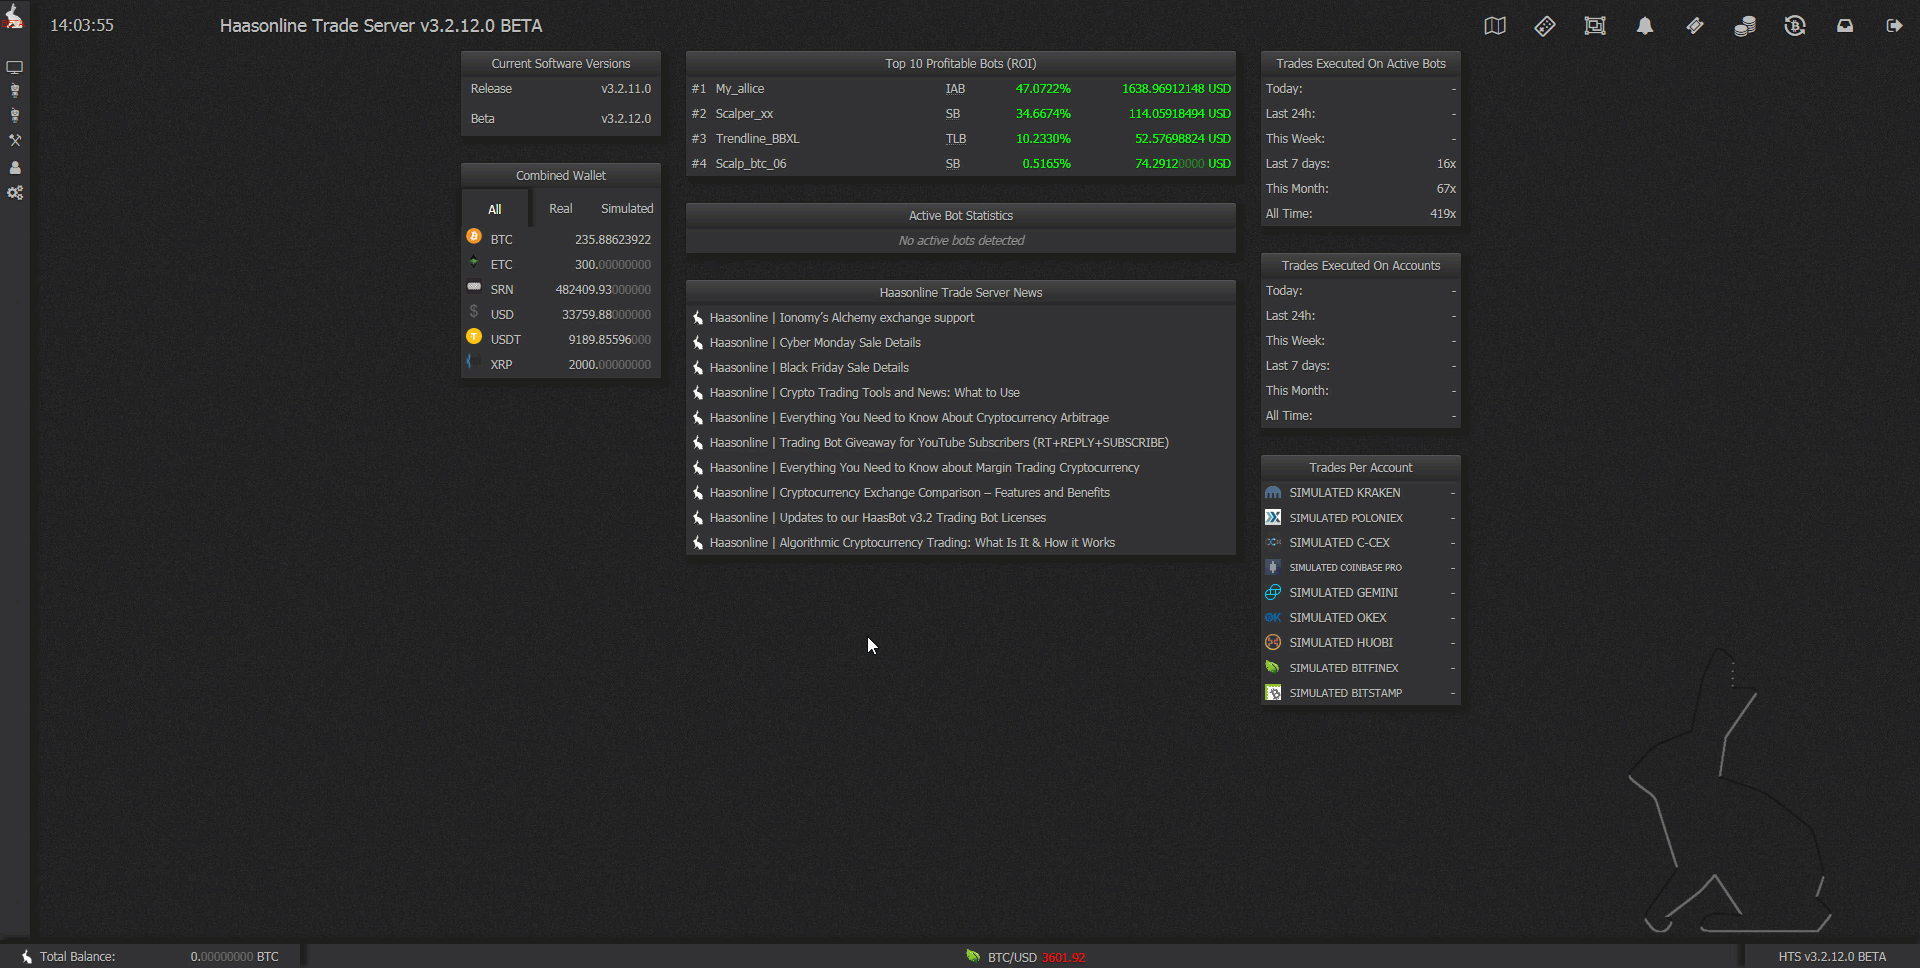
Task: Click the All Time 419x trades value
Action: tap(1443, 214)
